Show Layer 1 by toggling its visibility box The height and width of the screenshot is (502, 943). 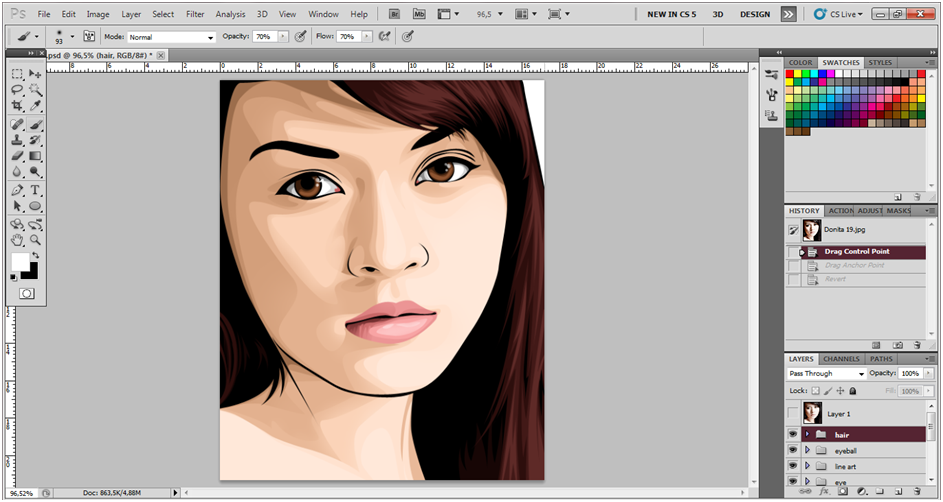tap(793, 413)
